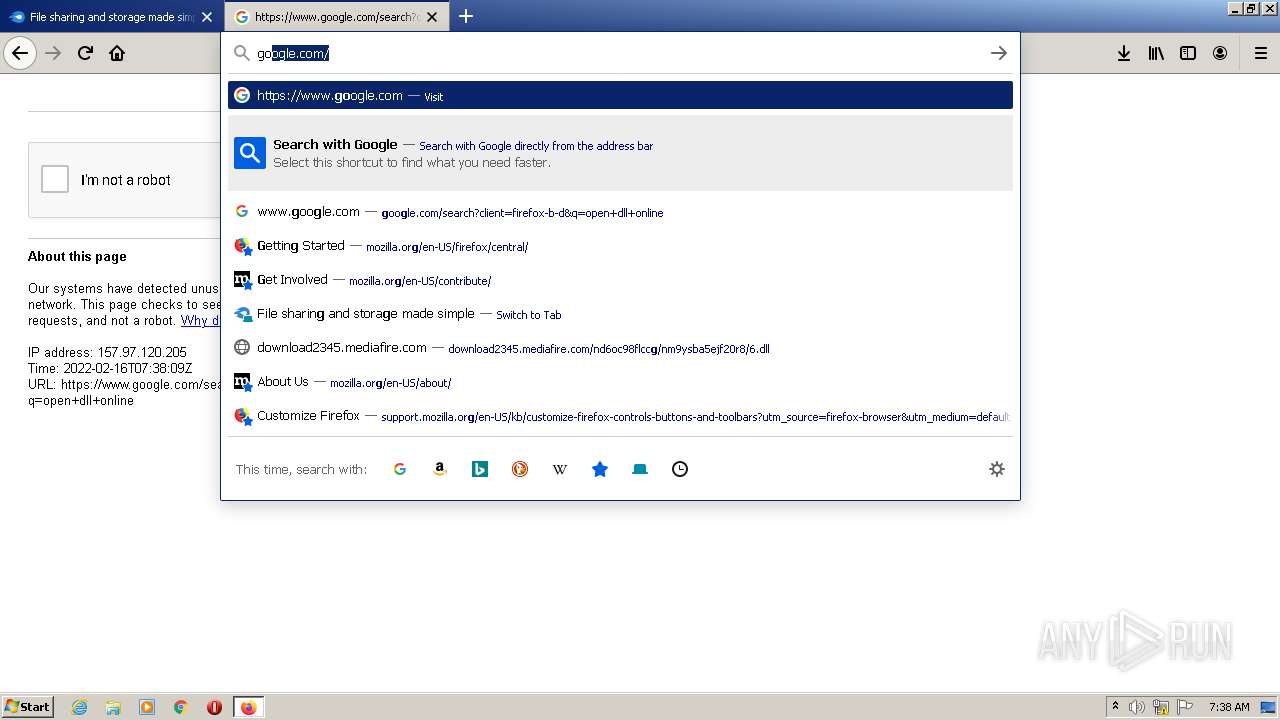The height and width of the screenshot is (720, 1280).
Task: Search open tabs with the tabs icon
Action: click(x=640, y=469)
